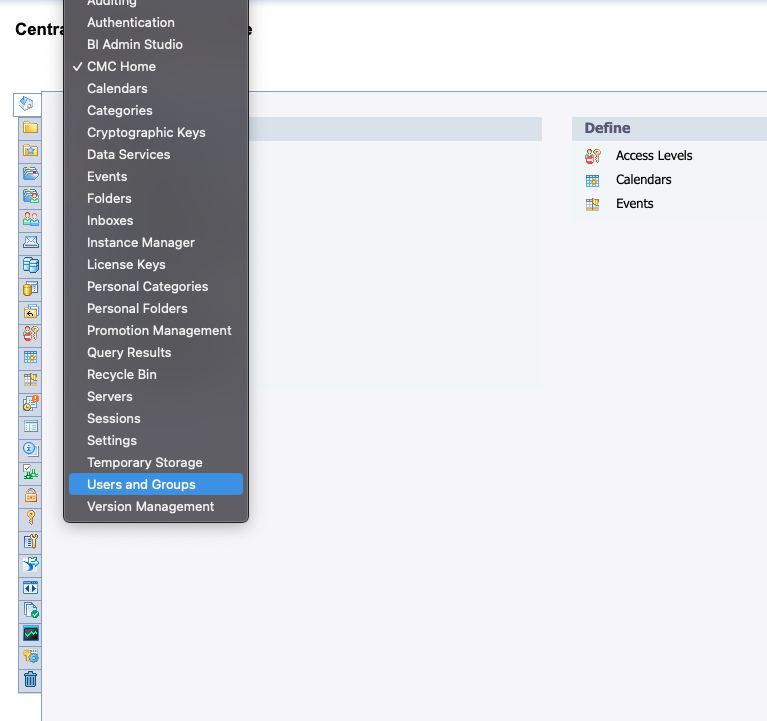This screenshot has width=767, height=721.
Task: Open the Calendars link under Define
Action: tap(643, 179)
